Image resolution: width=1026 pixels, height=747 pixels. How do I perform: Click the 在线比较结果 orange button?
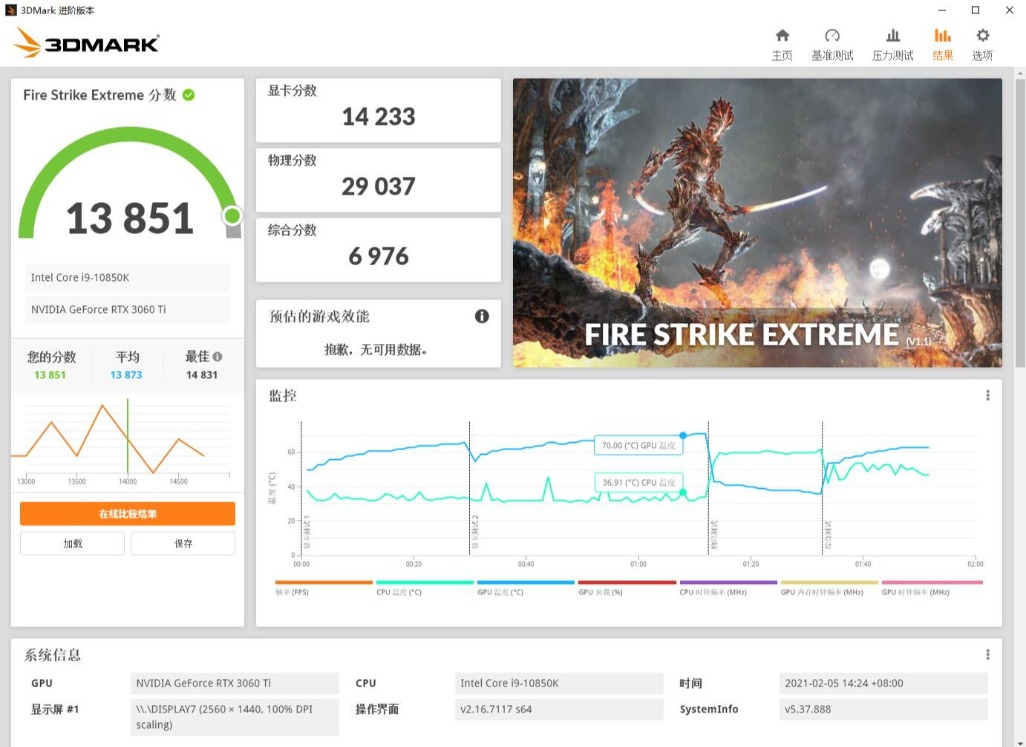pos(127,514)
